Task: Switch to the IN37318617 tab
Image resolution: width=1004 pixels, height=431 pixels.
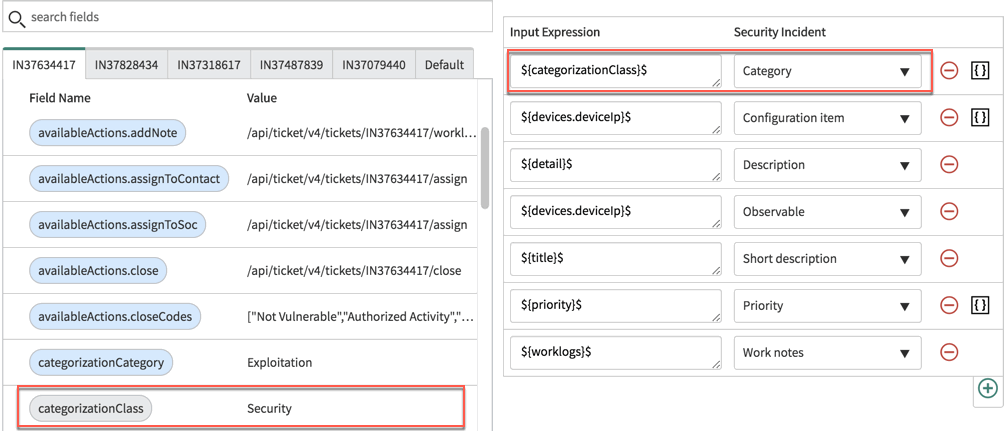Action: pyautogui.click(x=209, y=65)
